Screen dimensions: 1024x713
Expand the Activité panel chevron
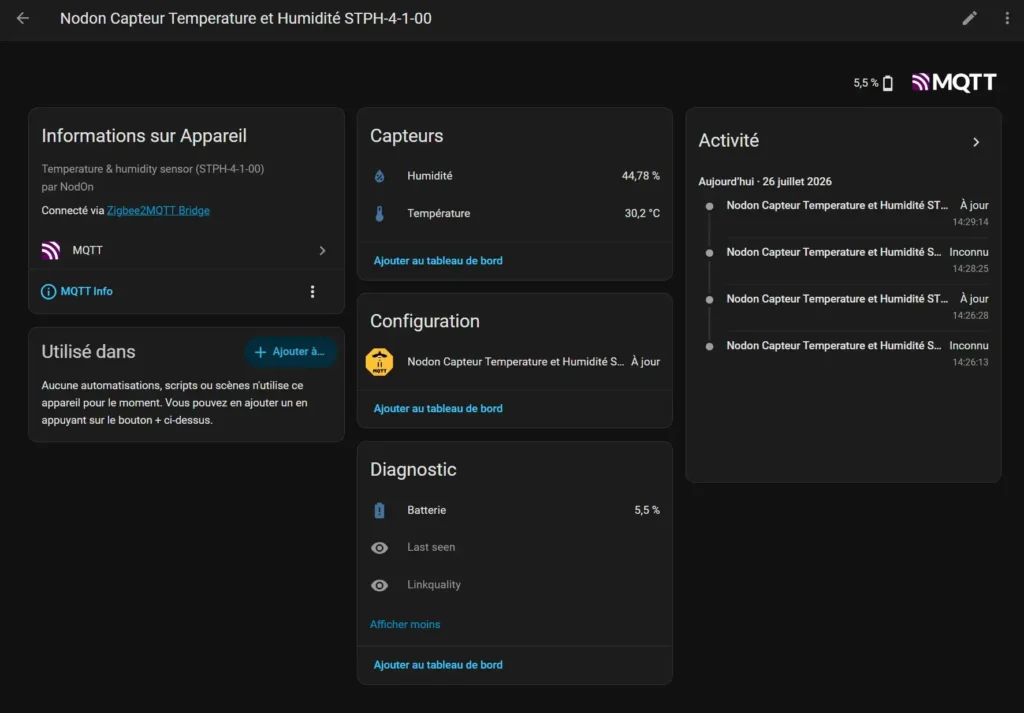(x=976, y=142)
